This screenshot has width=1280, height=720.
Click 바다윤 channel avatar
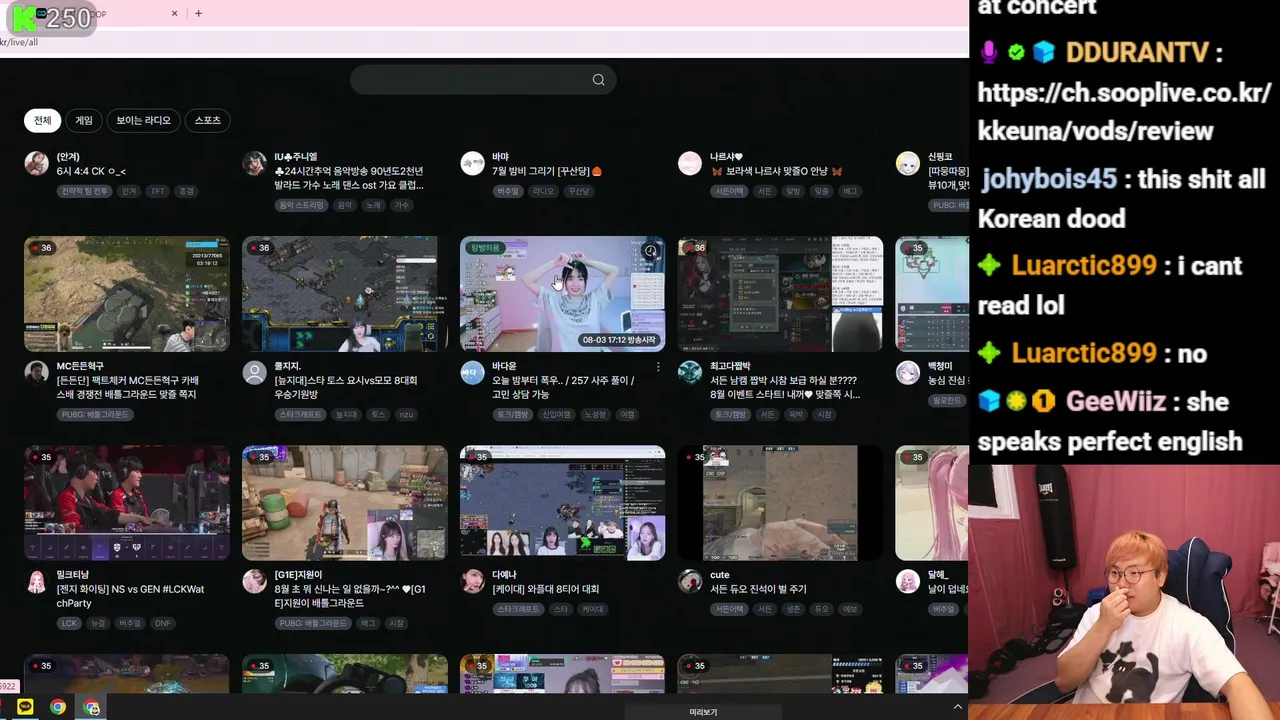[472, 372]
